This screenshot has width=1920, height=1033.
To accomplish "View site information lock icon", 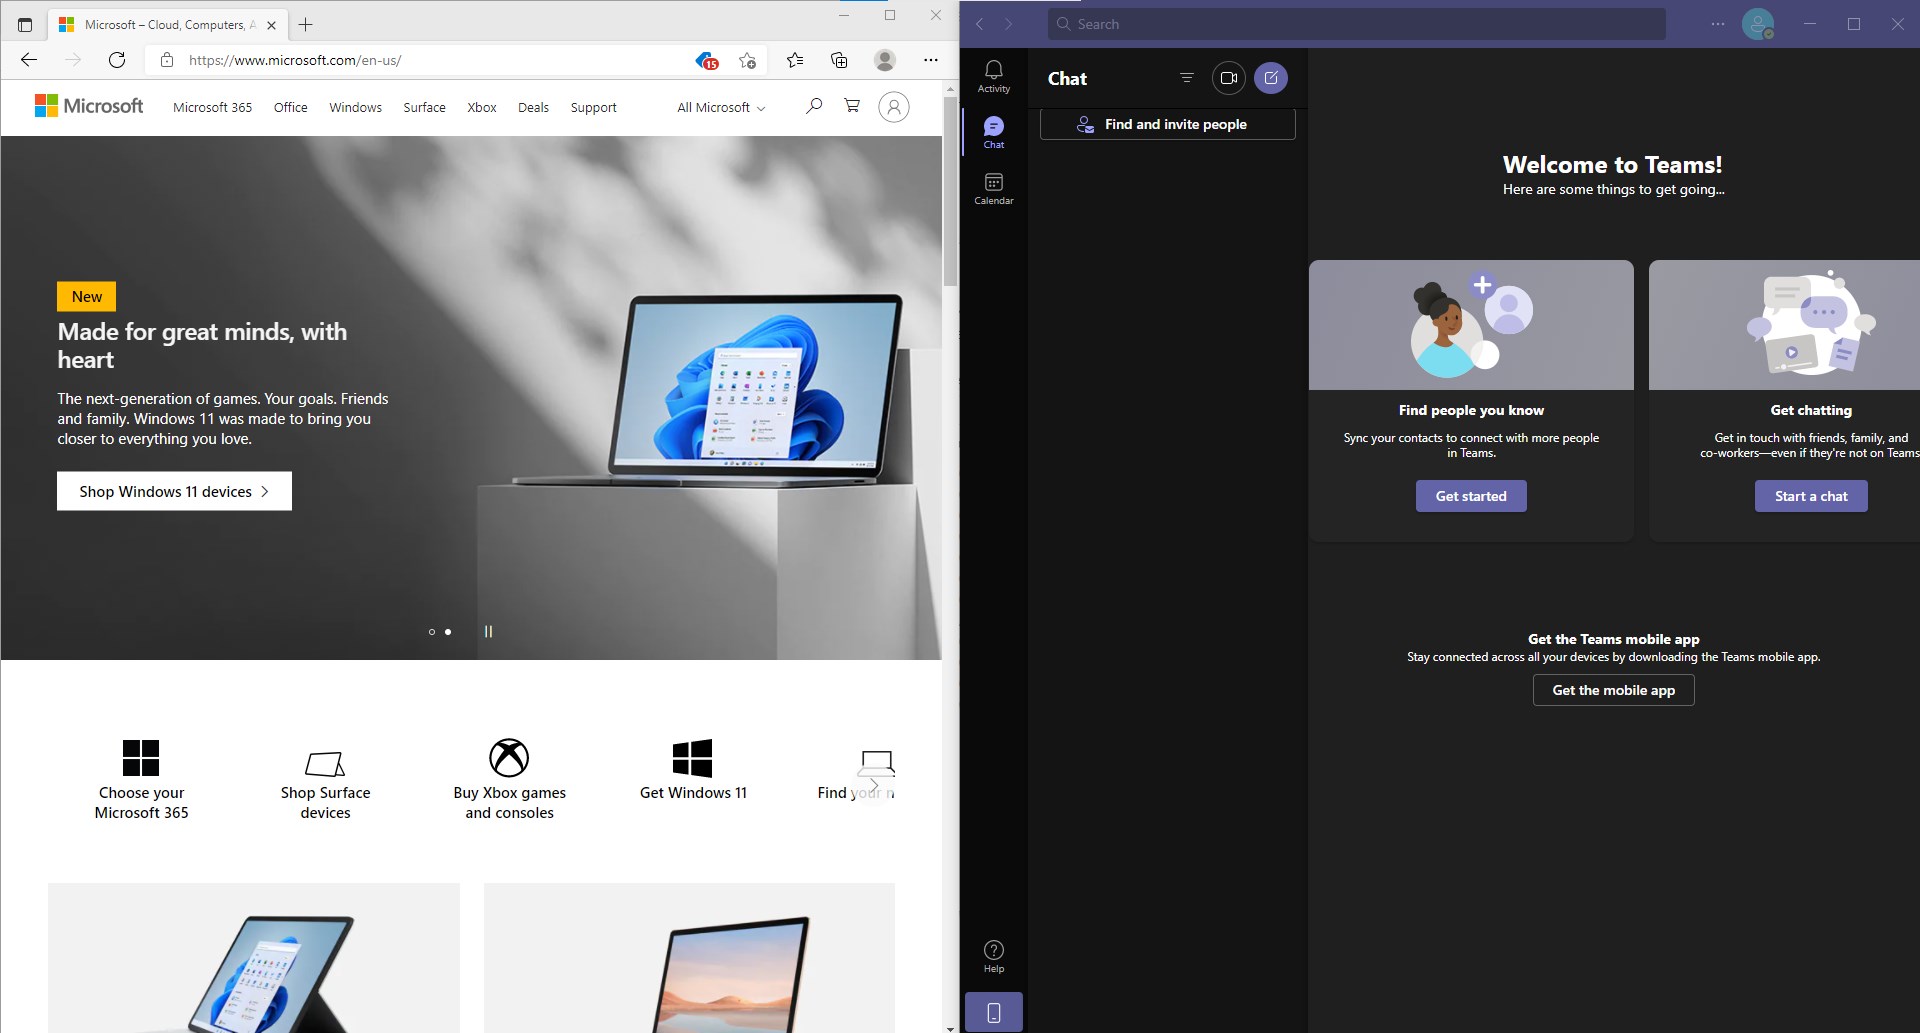I will (x=167, y=60).
